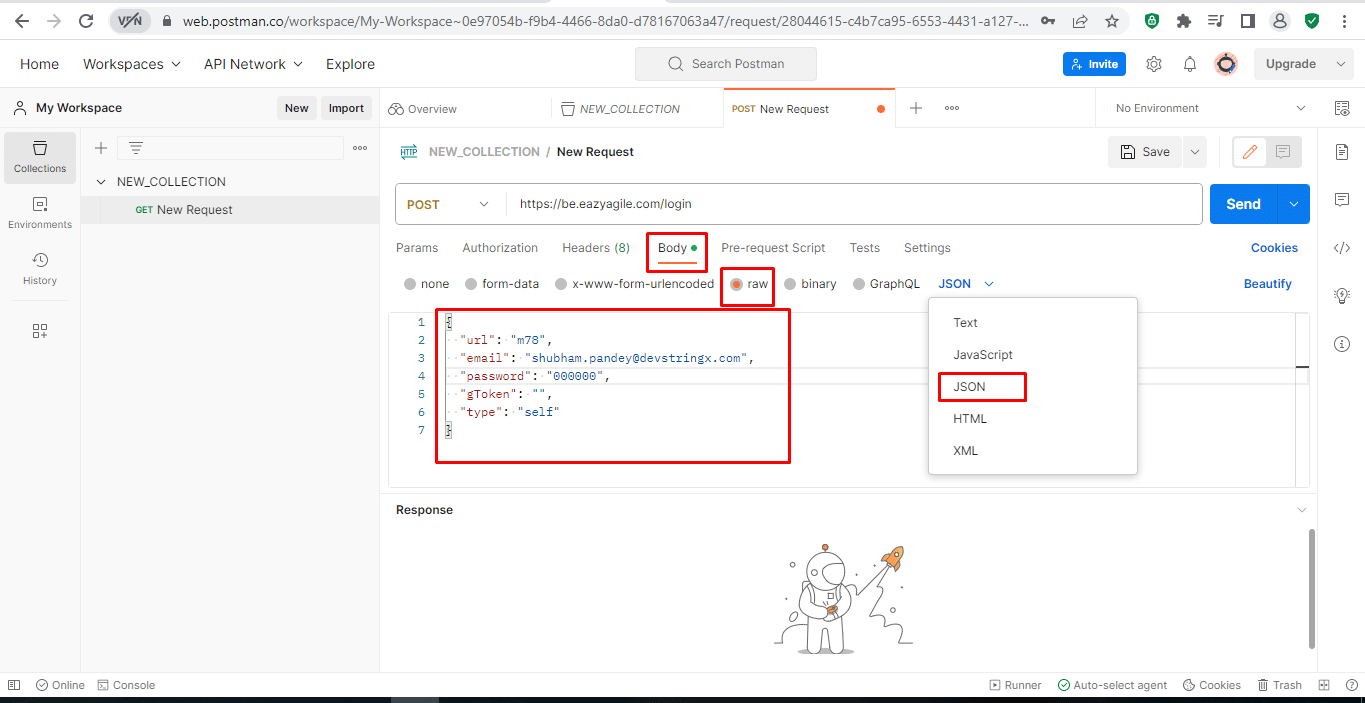Open the notifications bell

point(1190,64)
